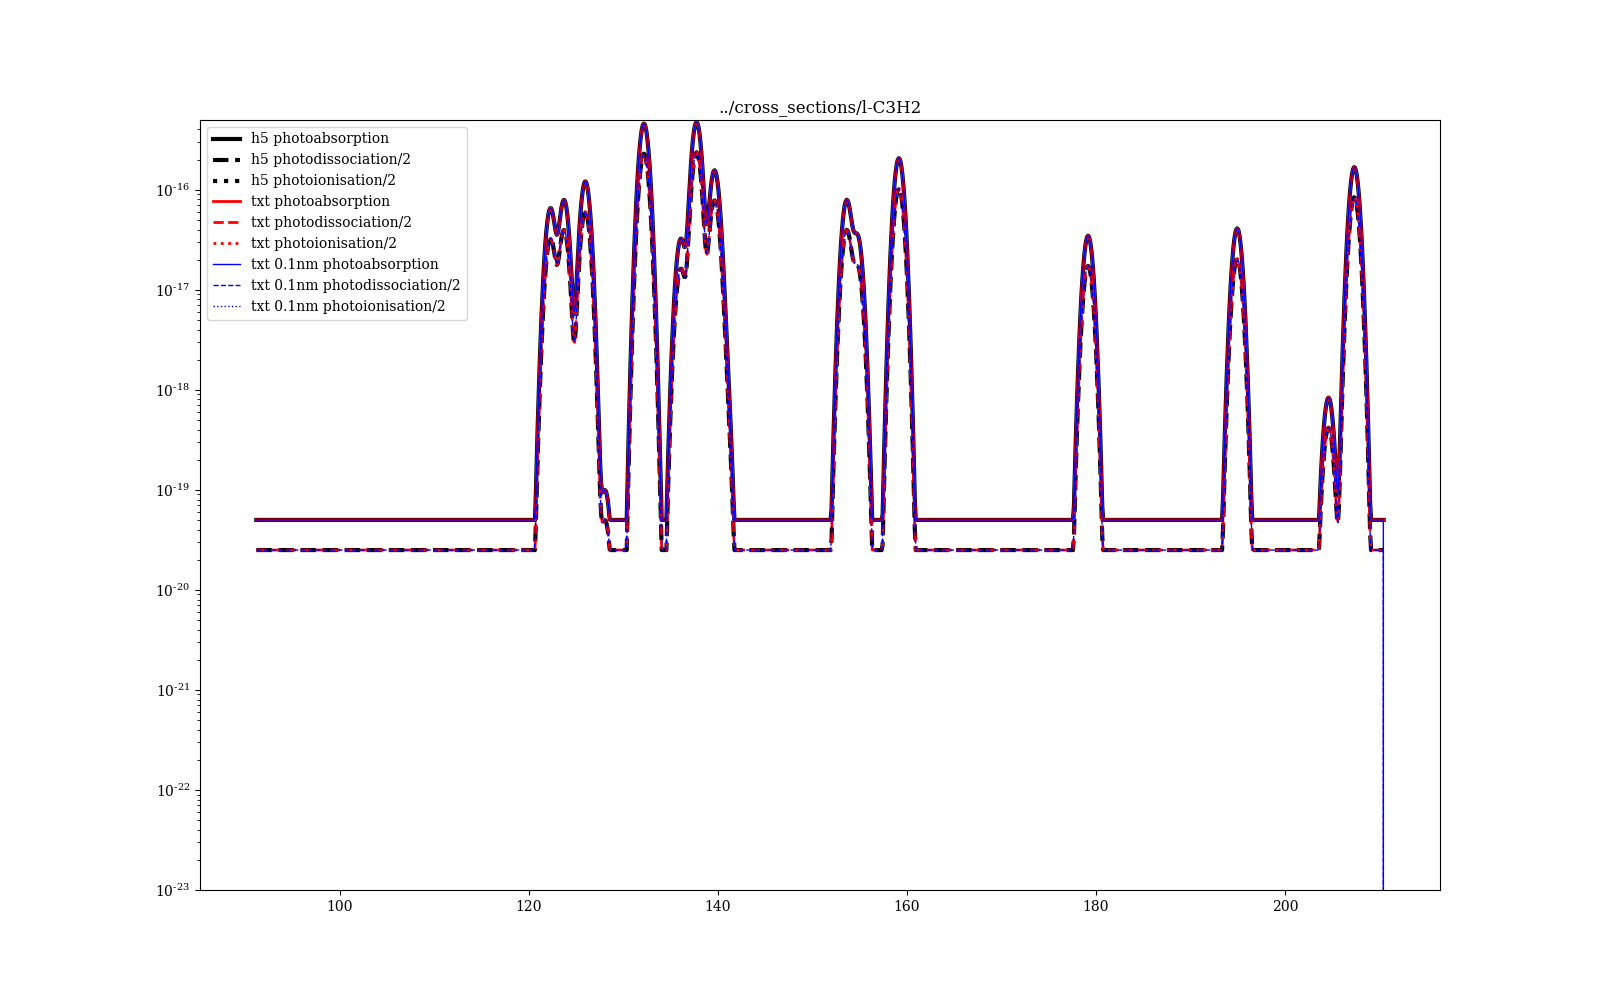Select legend entry 'txt 0.1nm photodissociation/2'

click(x=356, y=285)
